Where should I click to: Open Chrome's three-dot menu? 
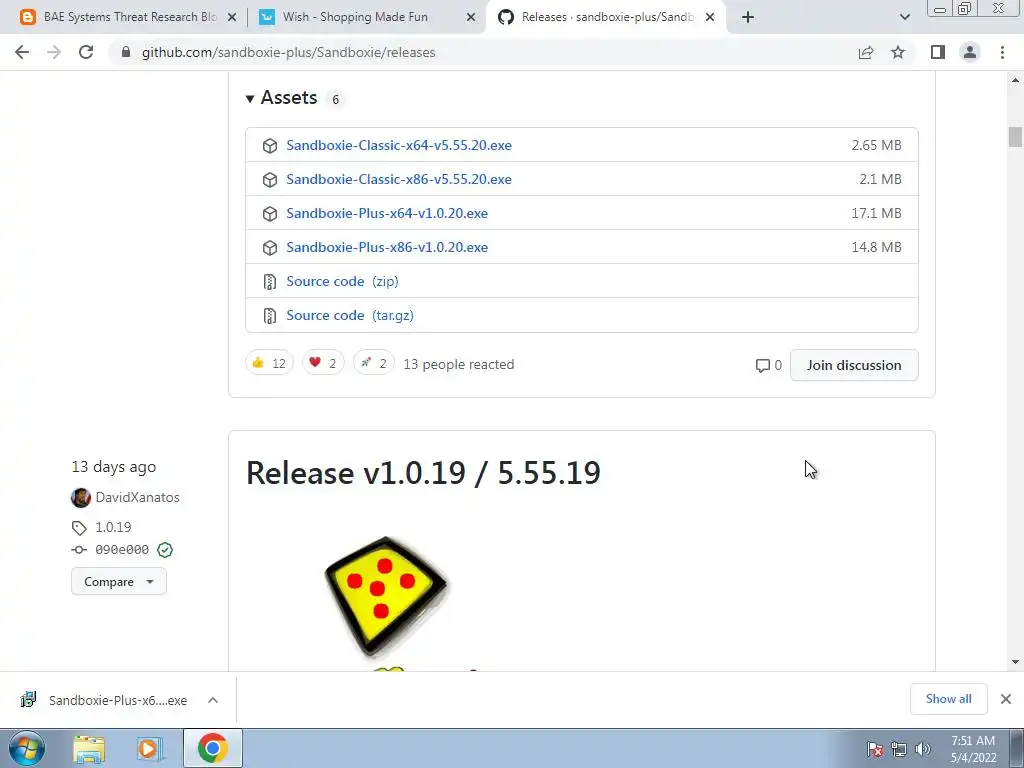(1002, 52)
